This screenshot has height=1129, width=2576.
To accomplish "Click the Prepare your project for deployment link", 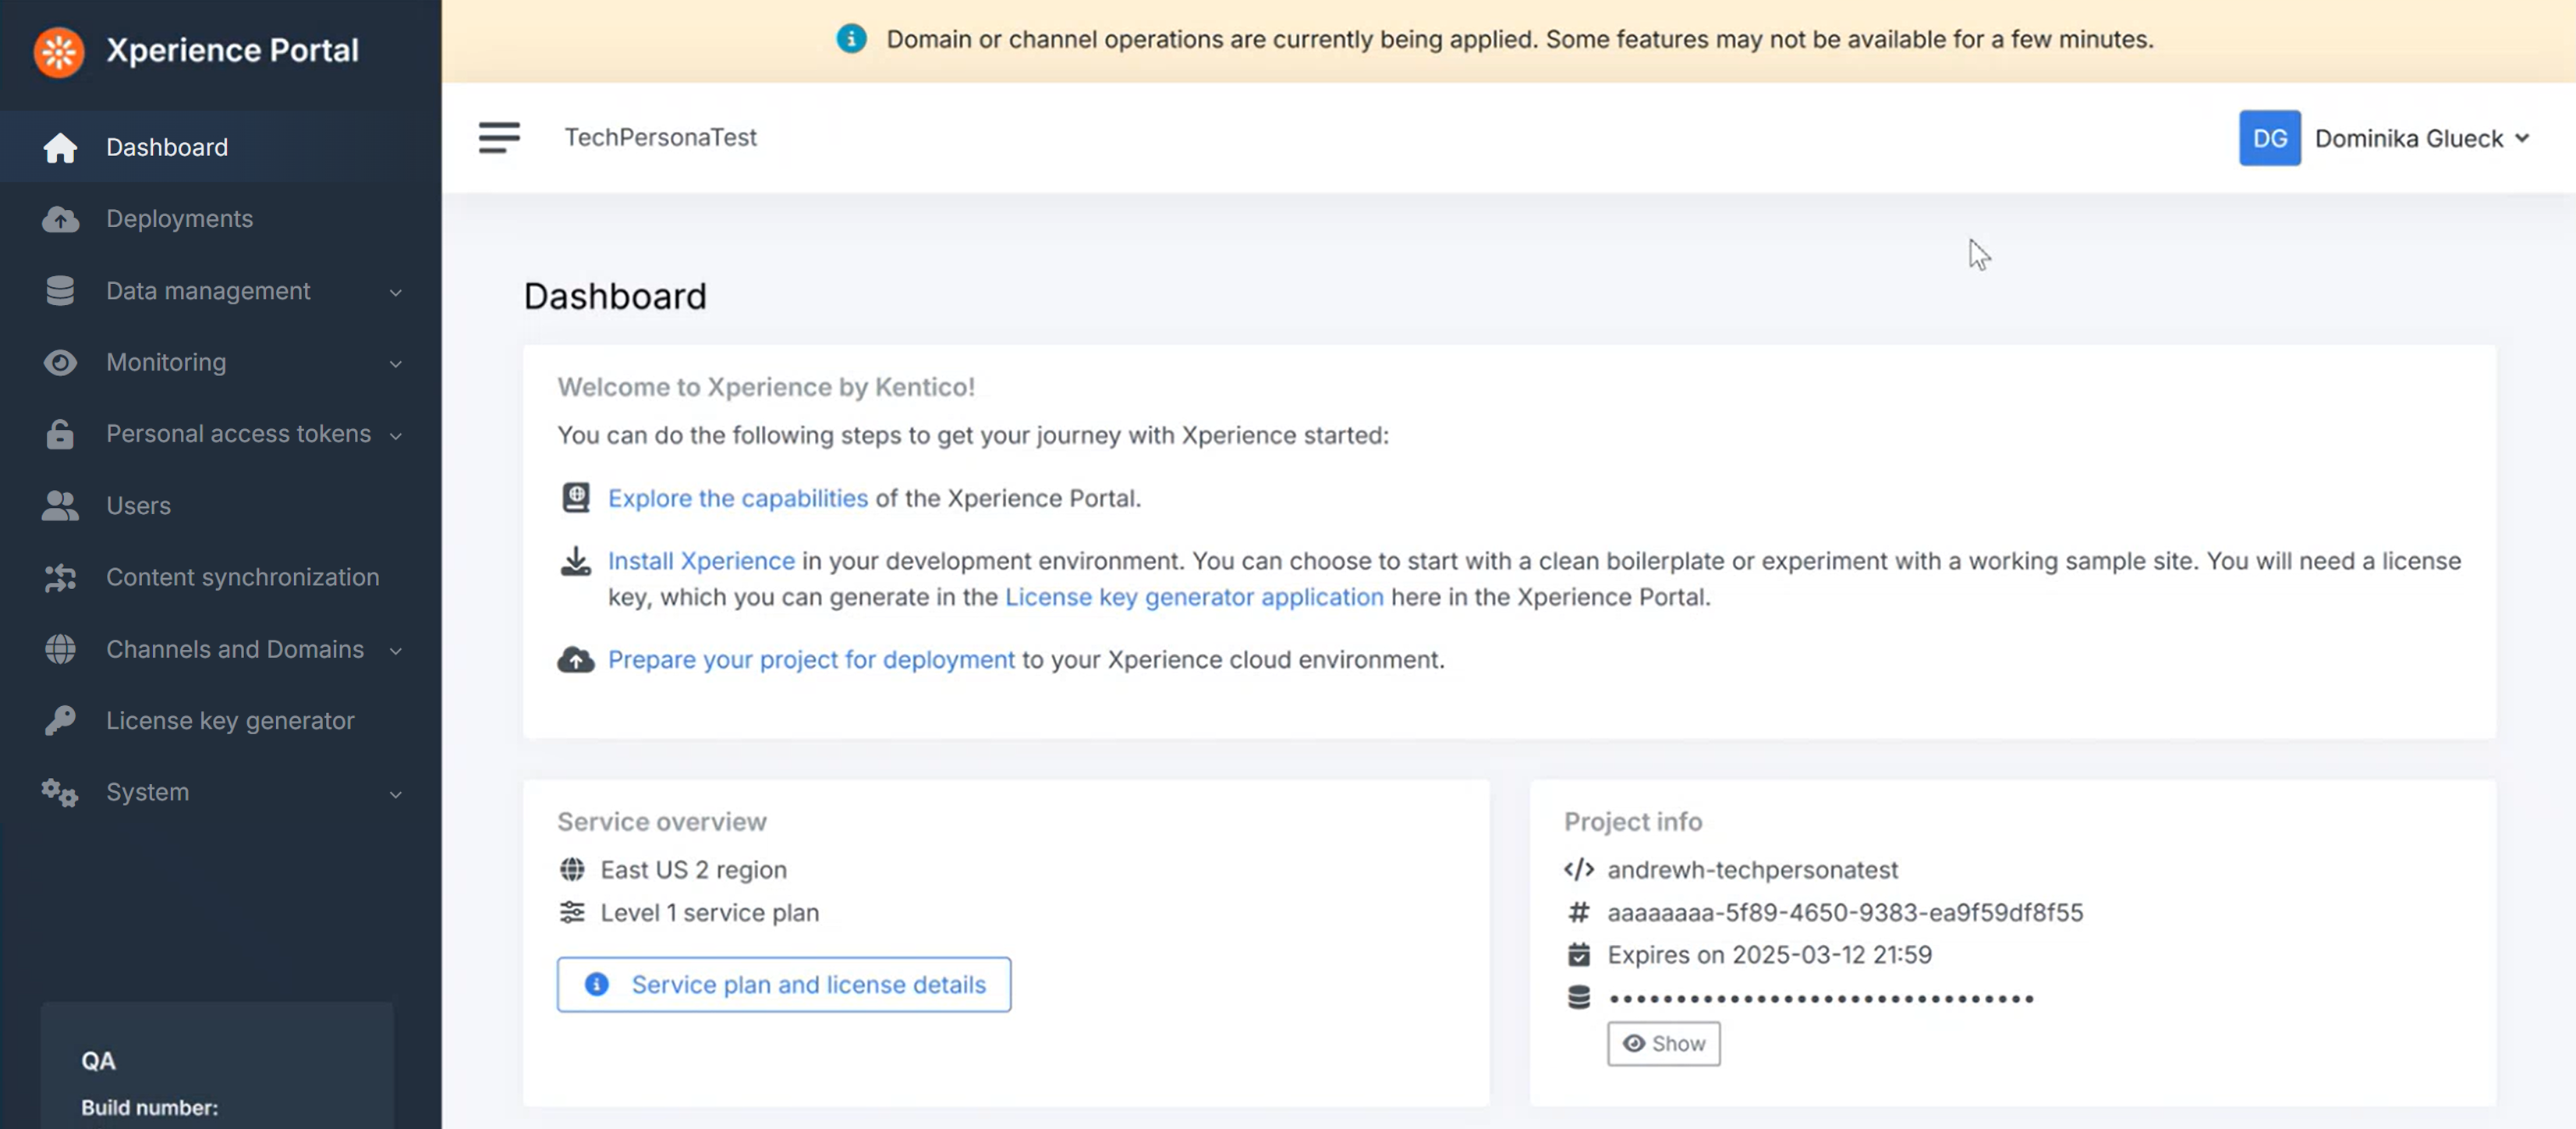I will click(810, 660).
